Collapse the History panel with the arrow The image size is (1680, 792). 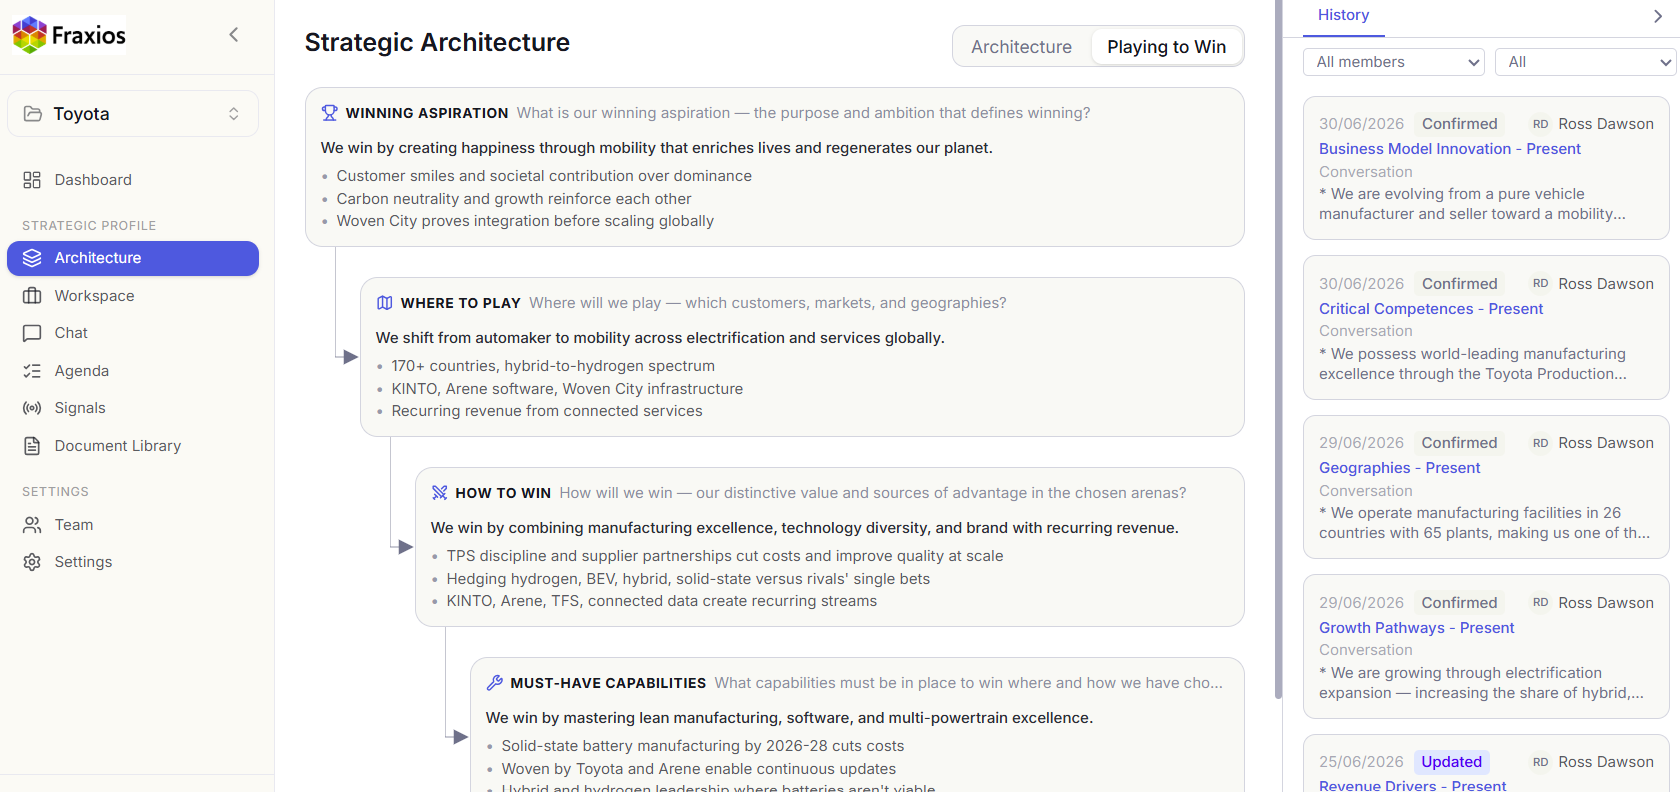[x=1658, y=16]
